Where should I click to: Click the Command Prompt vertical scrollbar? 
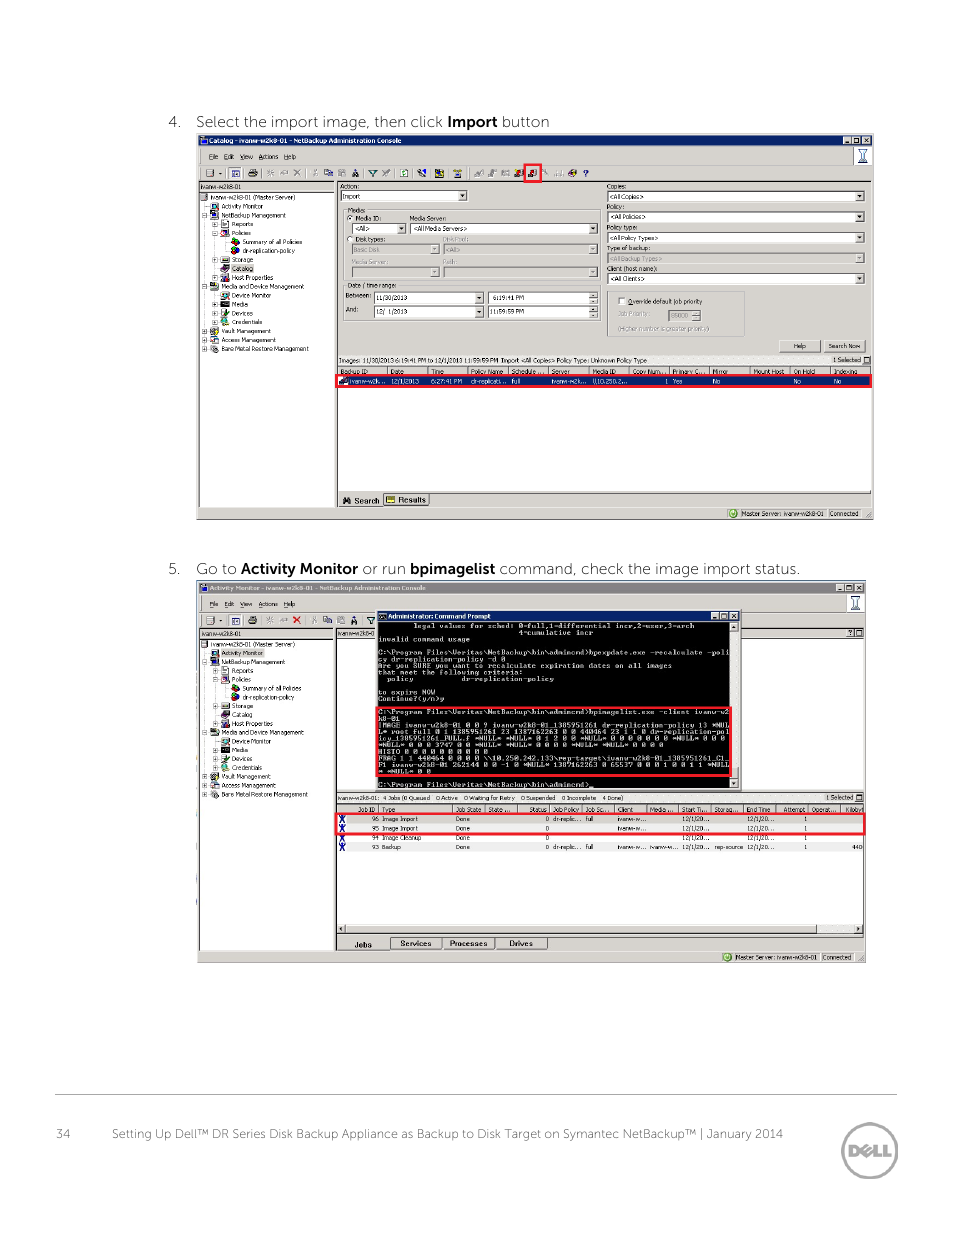734,705
